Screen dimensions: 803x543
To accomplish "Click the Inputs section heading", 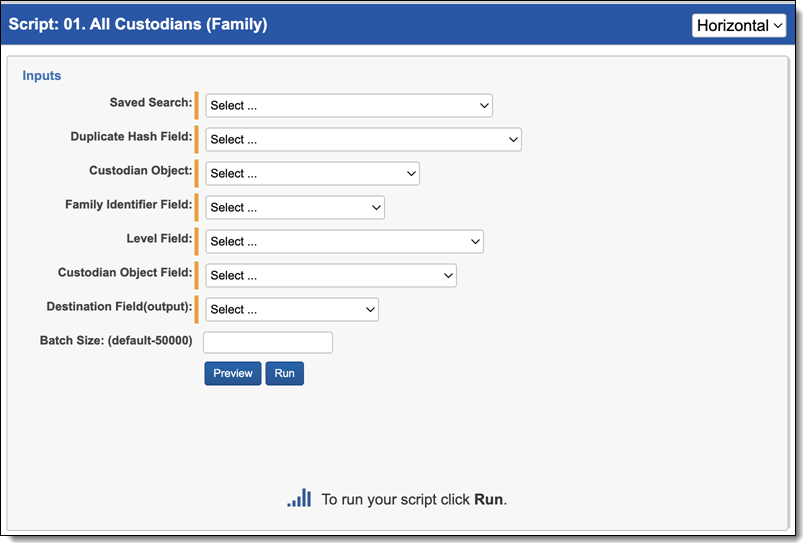I will pyautogui.click(x=42, y=76).
